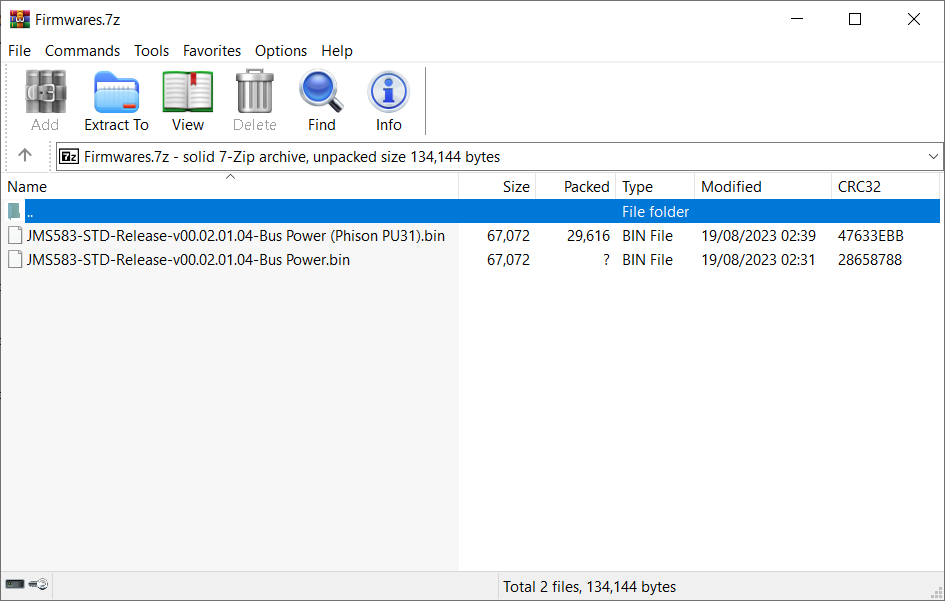Open Extract To from the toolbar
Image resolution: width=945 pixels, height=601 pixels.
click(116, 92)
